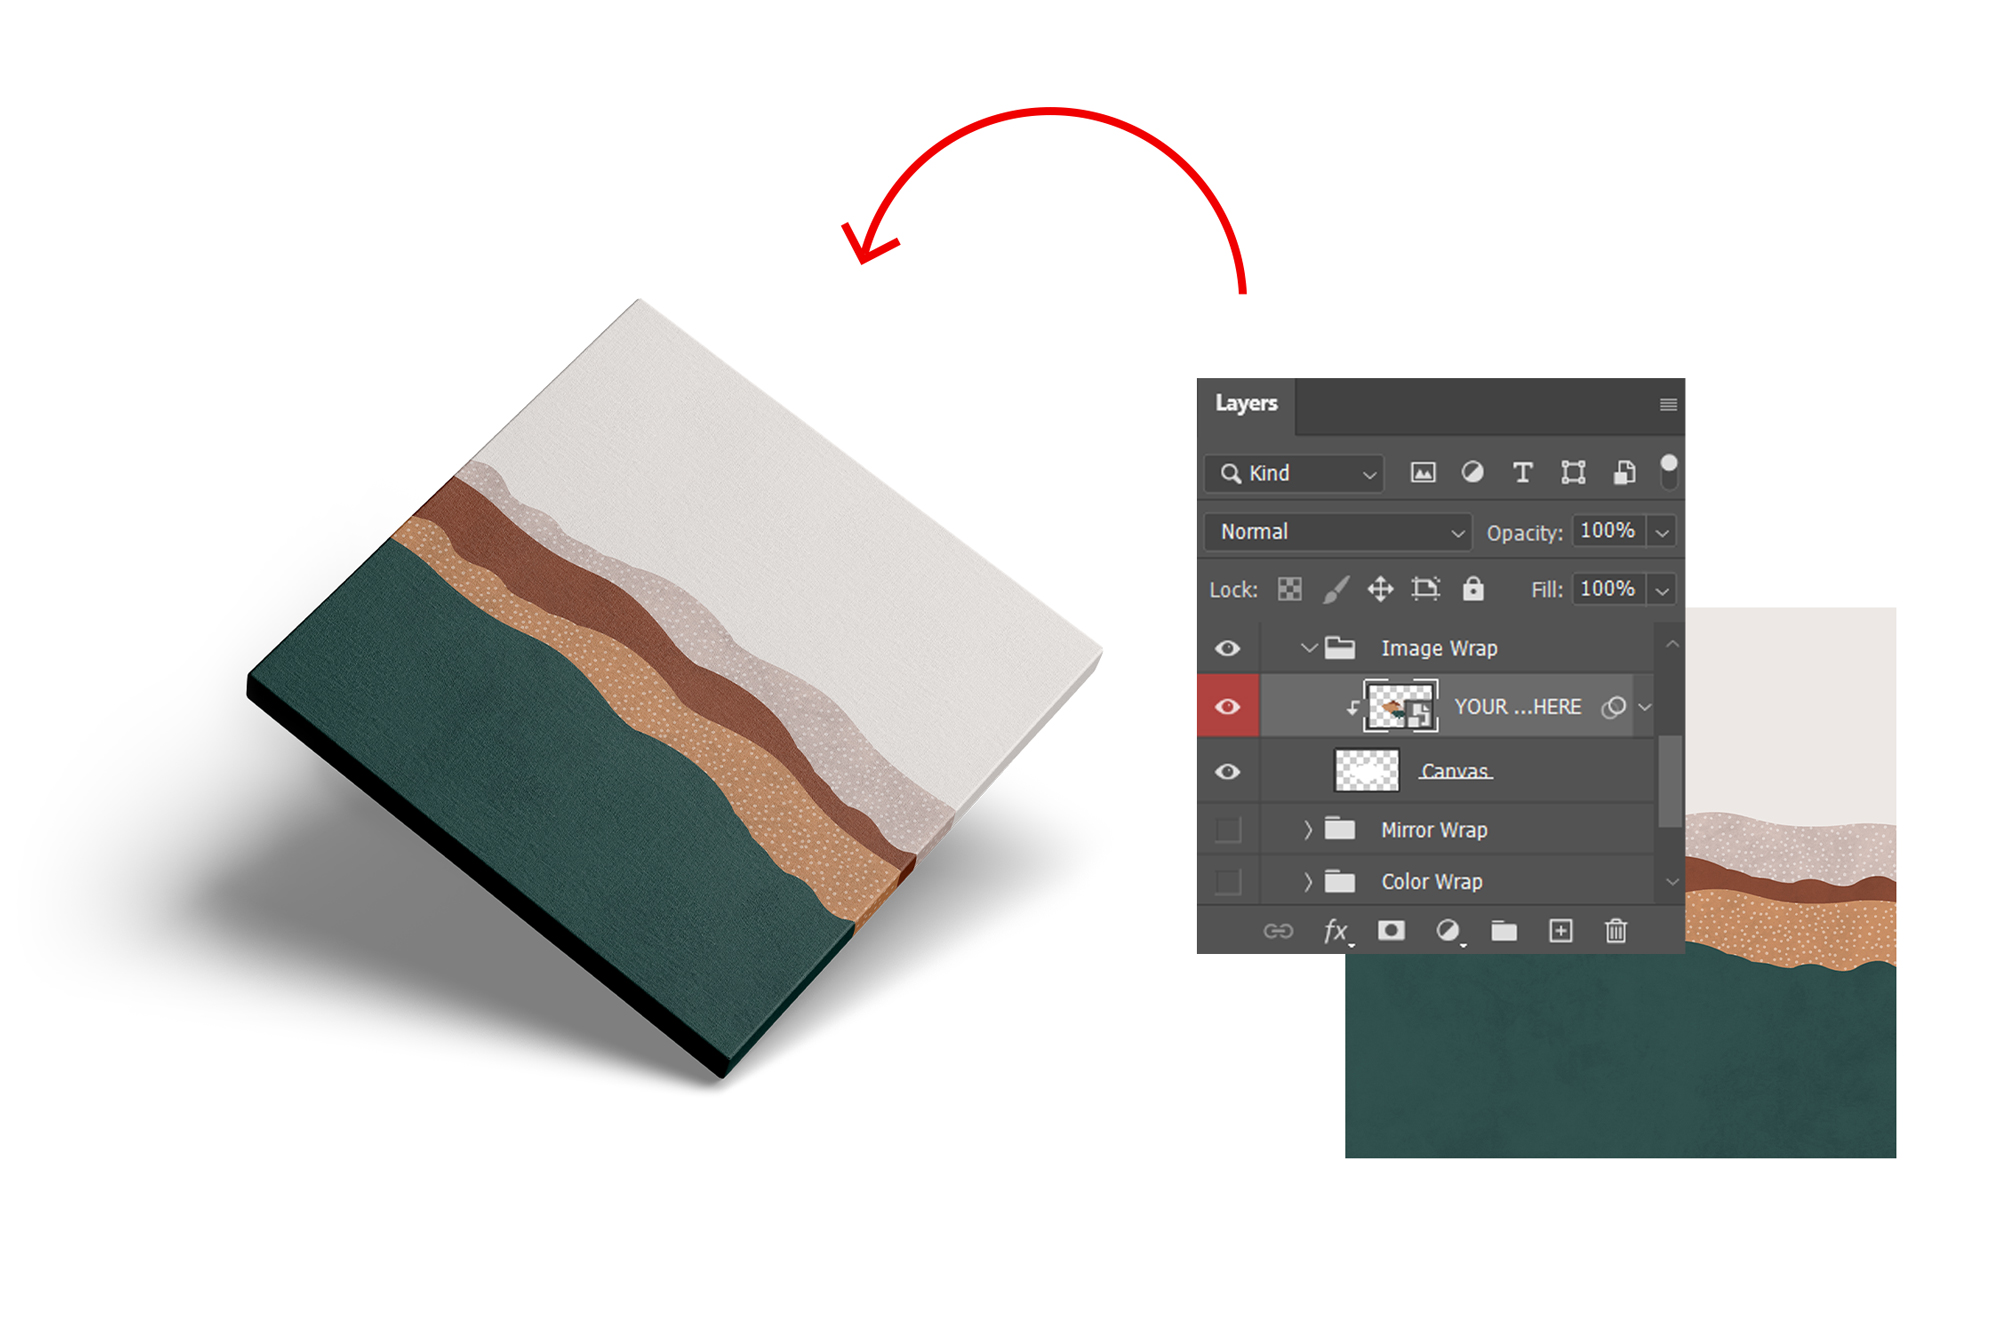Toggle the layer filtering on/off switch

point(1668,471)
